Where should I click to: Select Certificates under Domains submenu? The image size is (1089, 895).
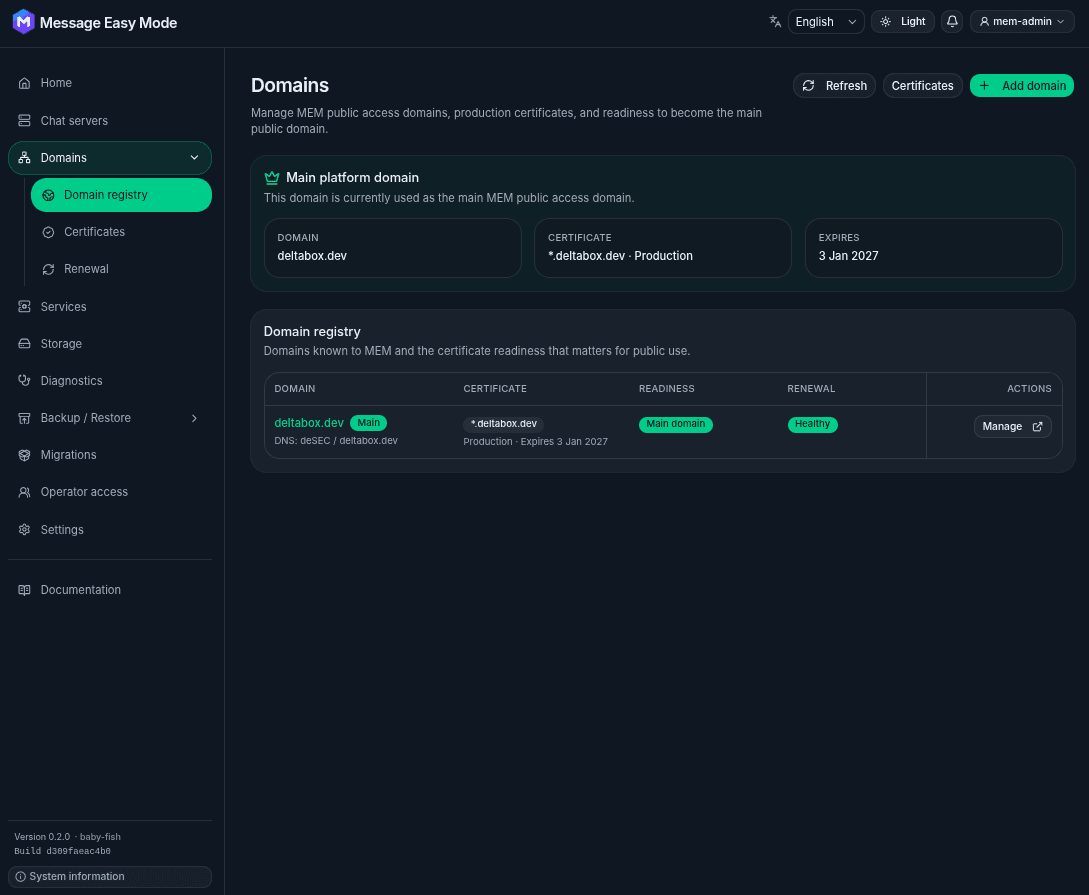122,232
